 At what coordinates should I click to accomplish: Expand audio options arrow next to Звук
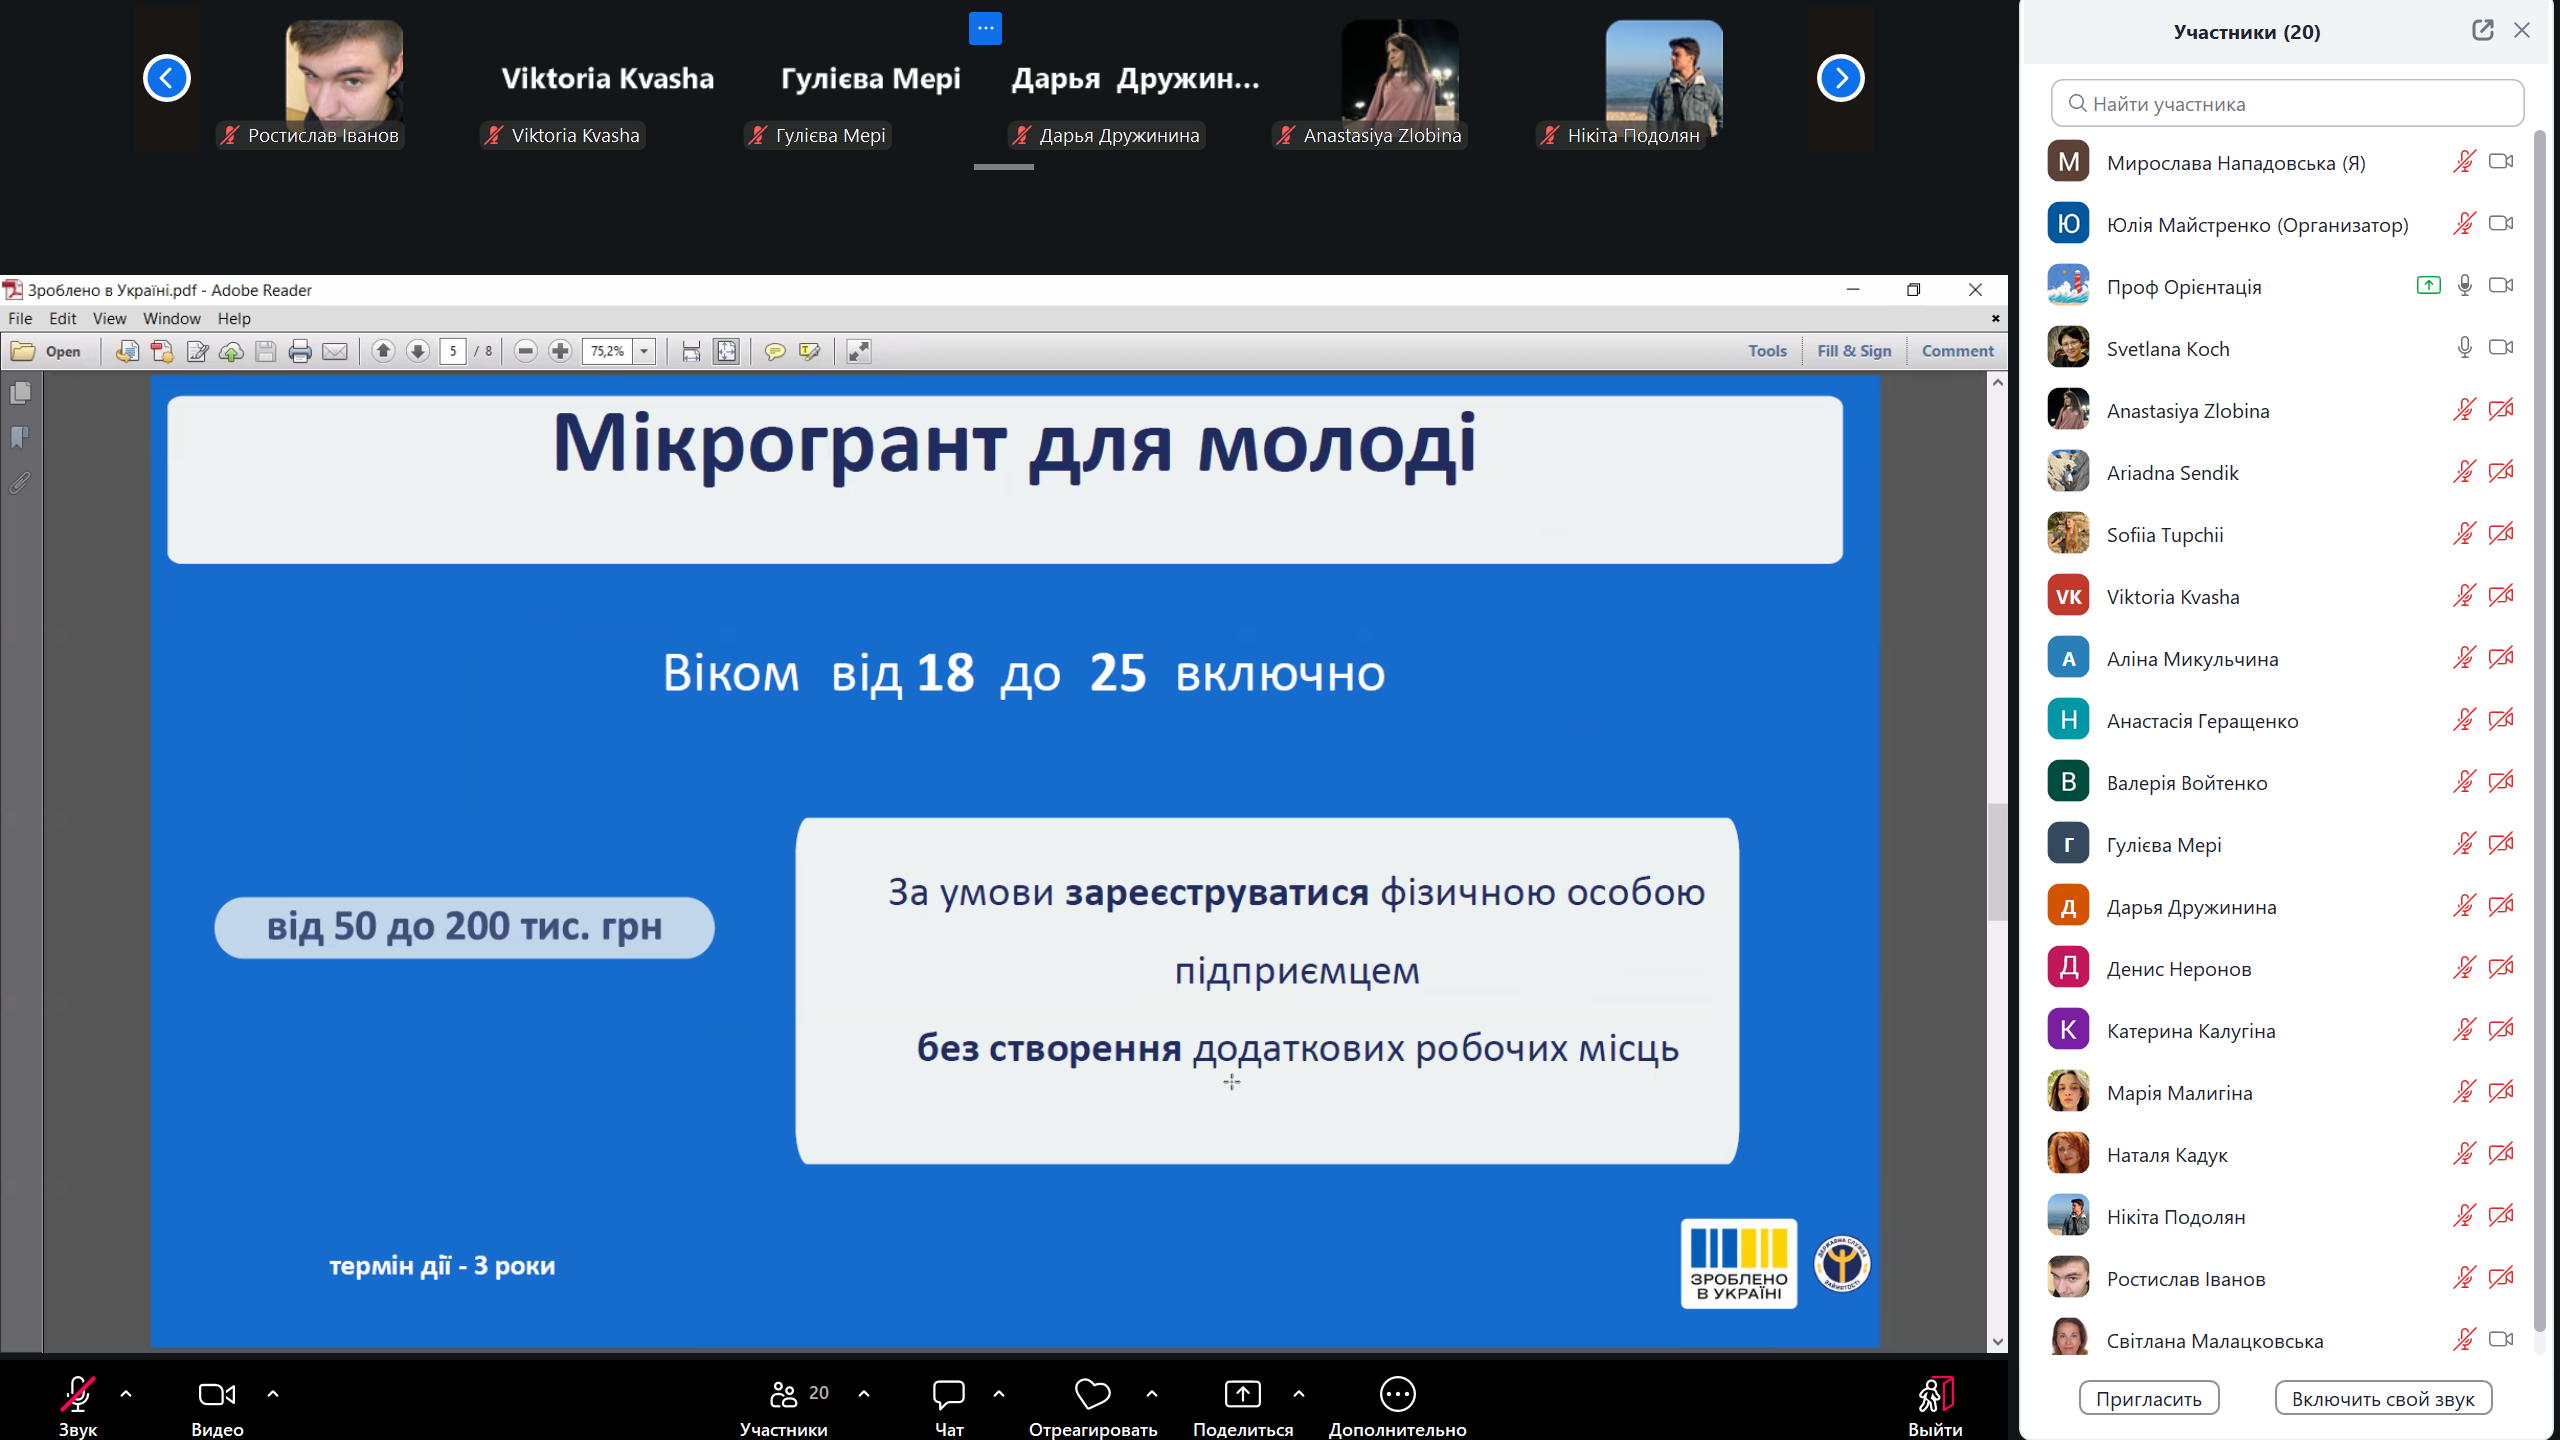126,1393
